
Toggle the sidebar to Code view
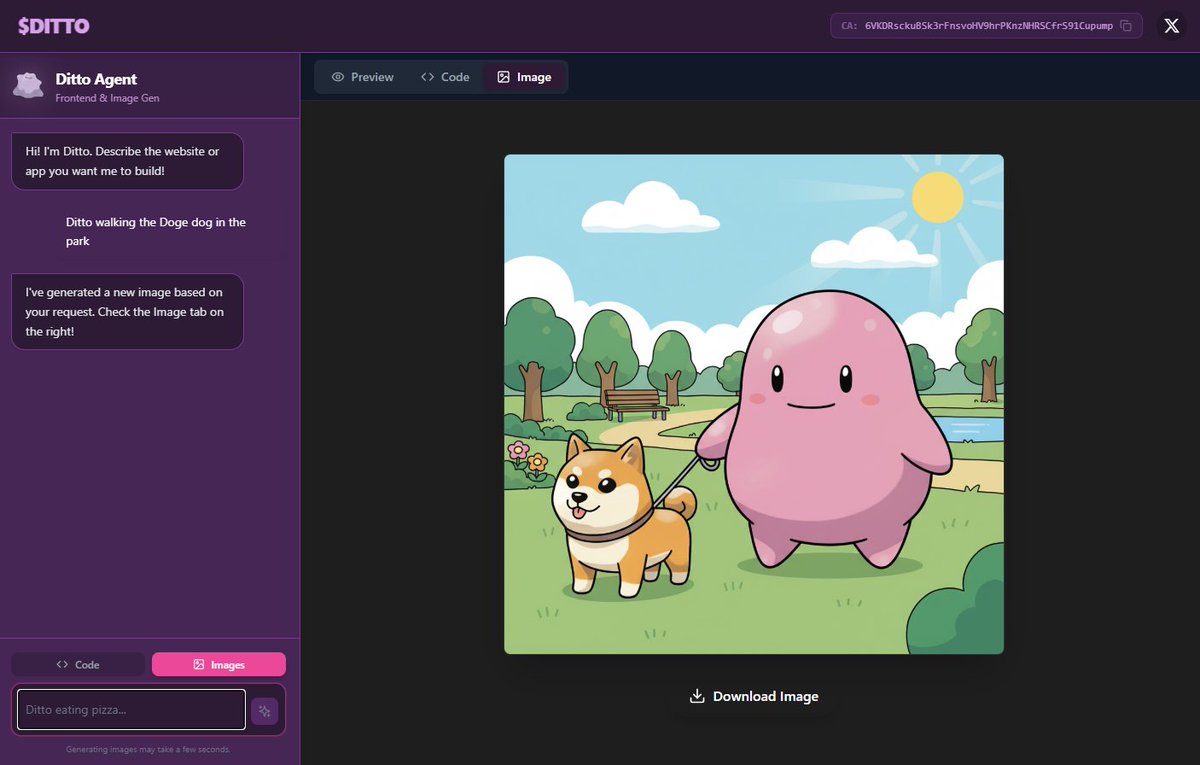[77, 663]
